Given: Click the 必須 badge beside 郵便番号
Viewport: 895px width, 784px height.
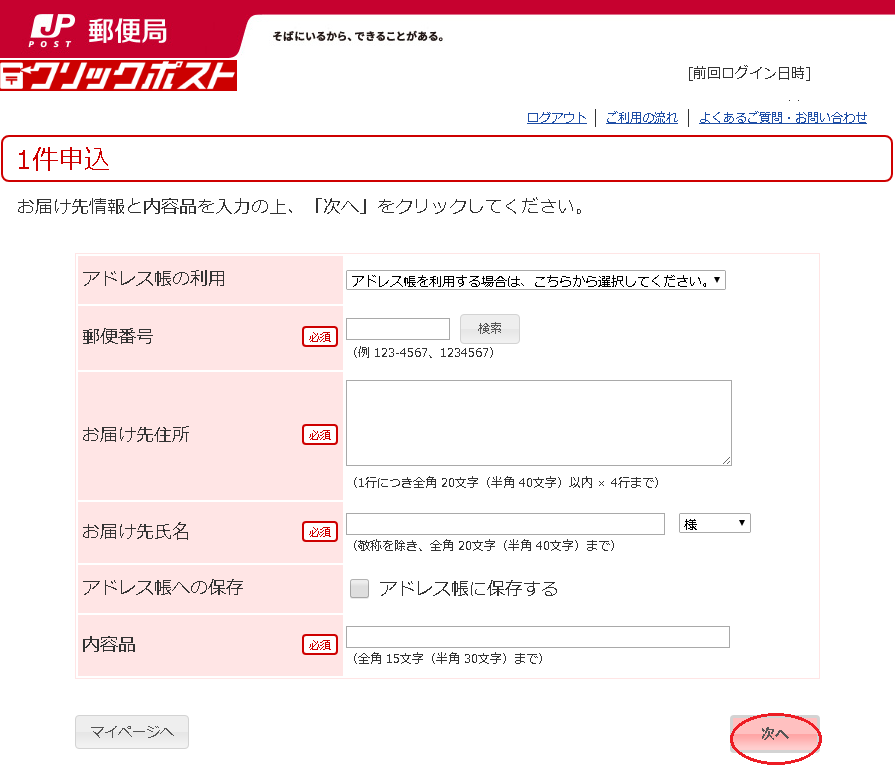Looking at the screenshot, I should click(x=320, y=337).
